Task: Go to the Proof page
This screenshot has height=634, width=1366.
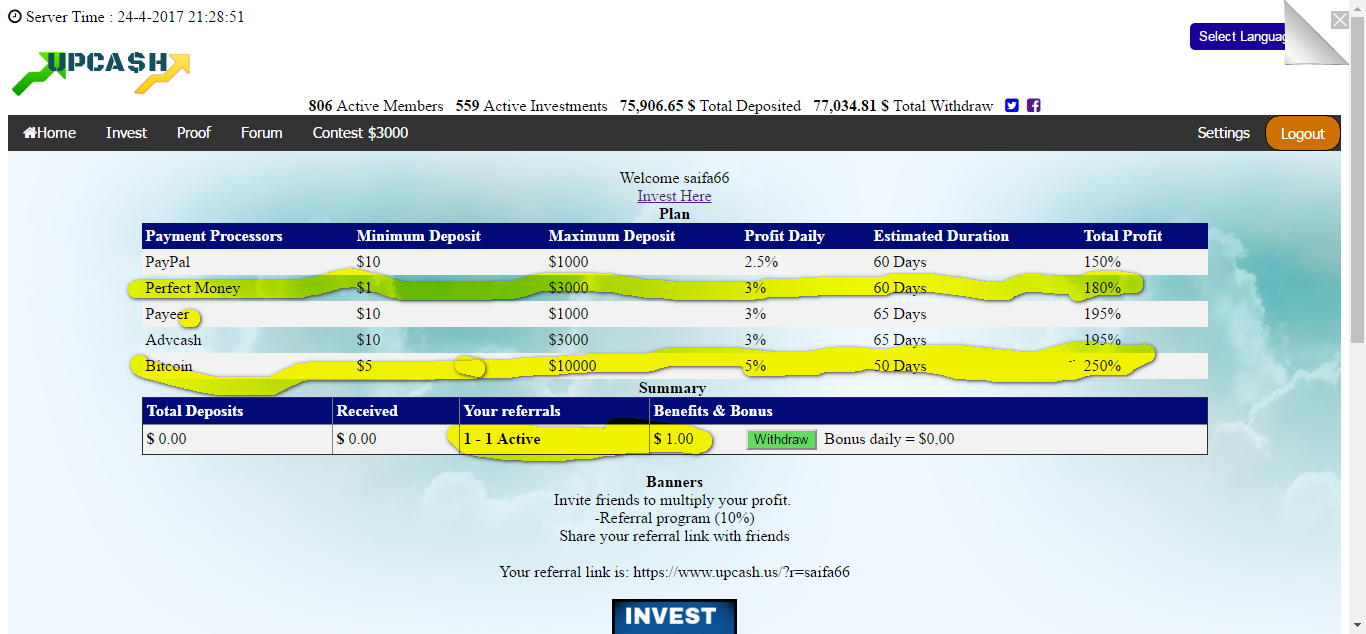Action: [x=194, y=133]
